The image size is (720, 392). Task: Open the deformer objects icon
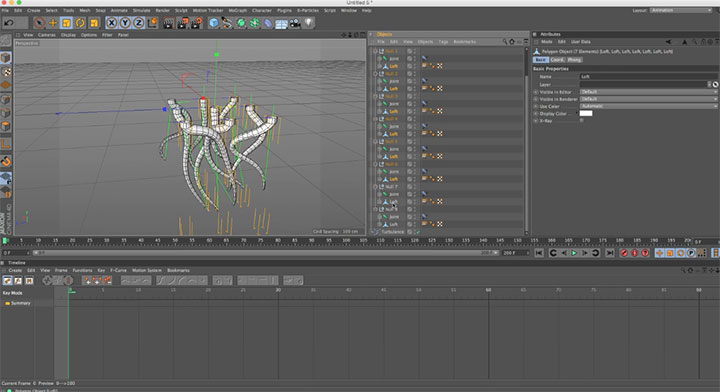tap(268, 22)
